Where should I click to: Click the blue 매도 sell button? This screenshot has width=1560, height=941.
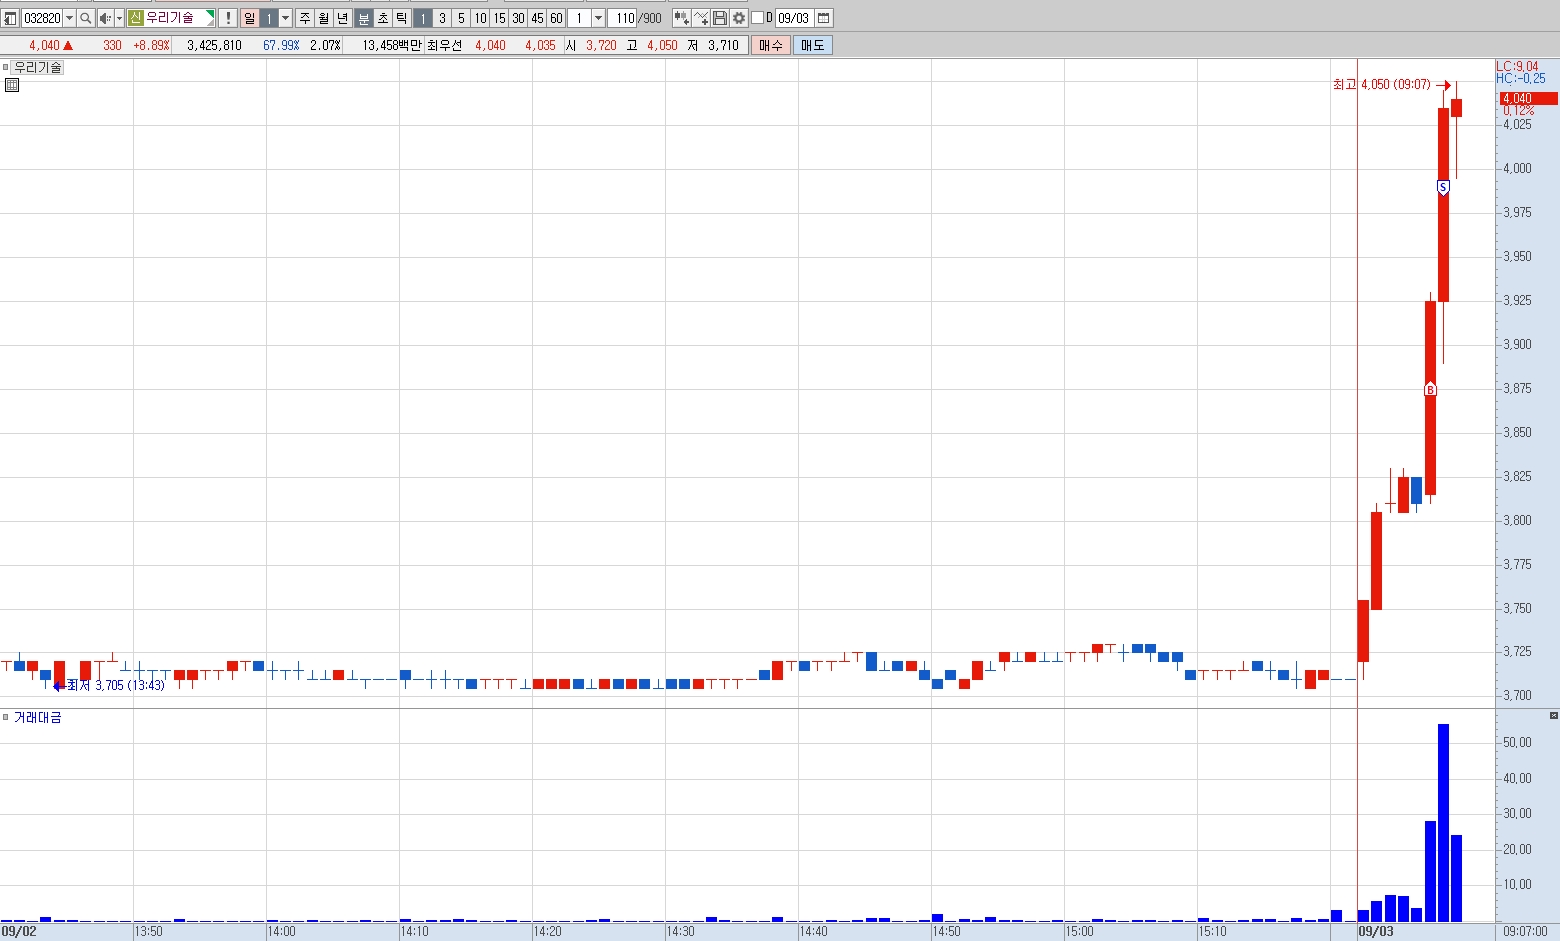pos(813,45)
